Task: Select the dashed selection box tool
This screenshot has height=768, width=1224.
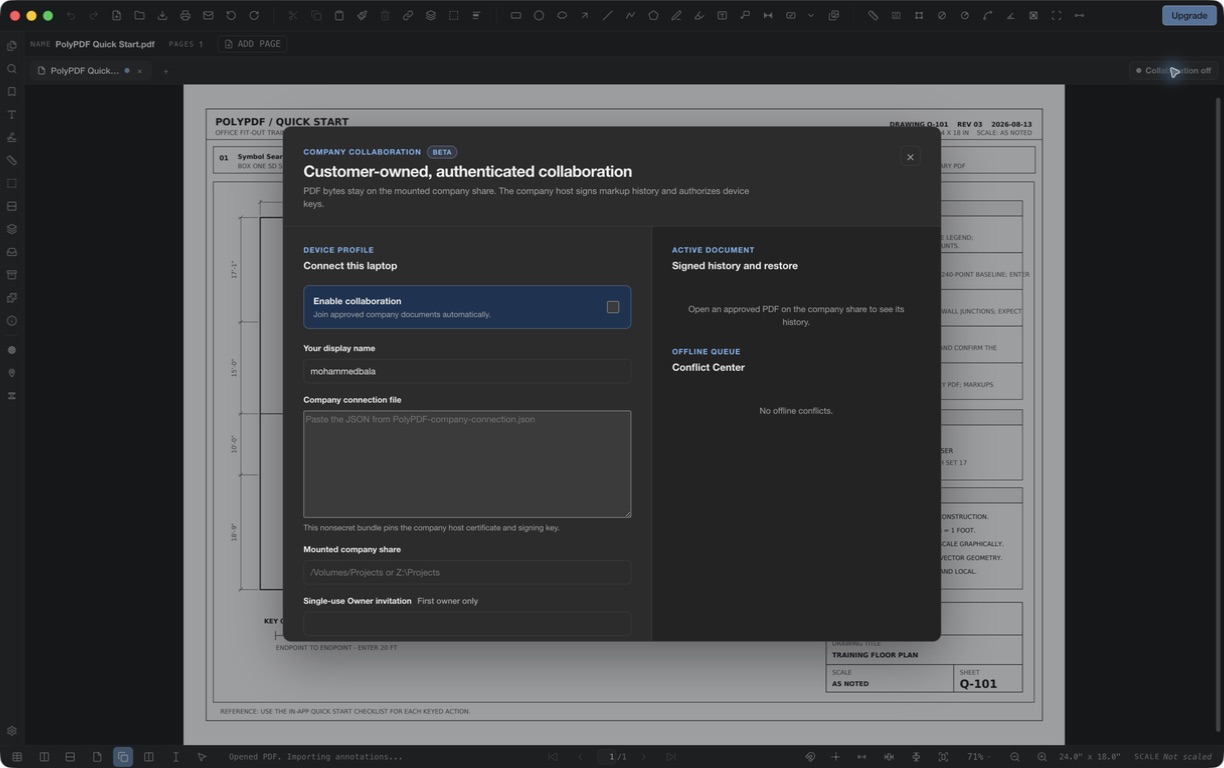Action: point(454,16)
